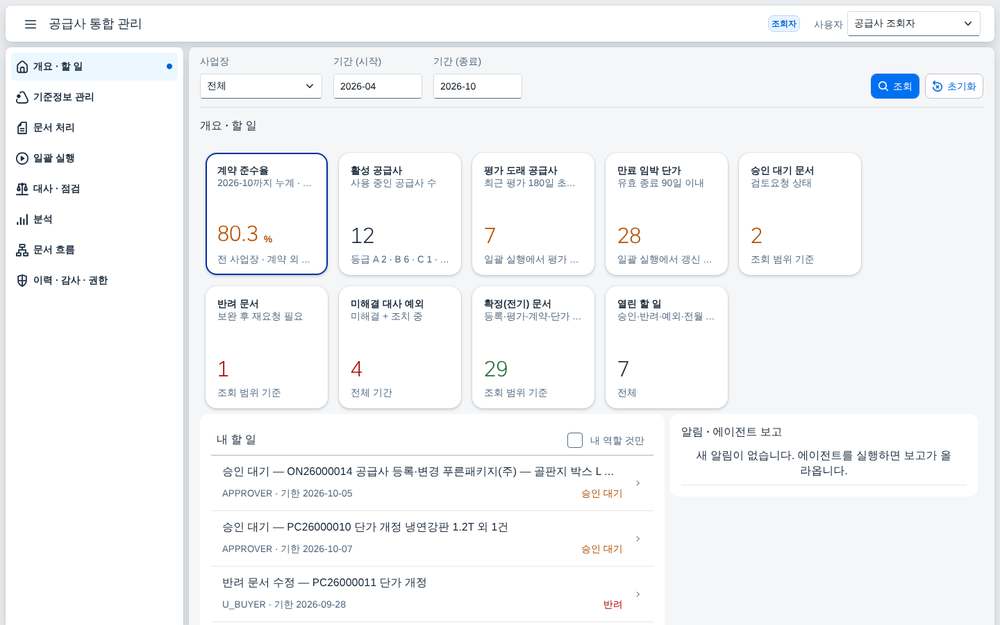Click the 기간 (종료) field 2026-10
1000x625 pixels.
[x=478, y=86]
